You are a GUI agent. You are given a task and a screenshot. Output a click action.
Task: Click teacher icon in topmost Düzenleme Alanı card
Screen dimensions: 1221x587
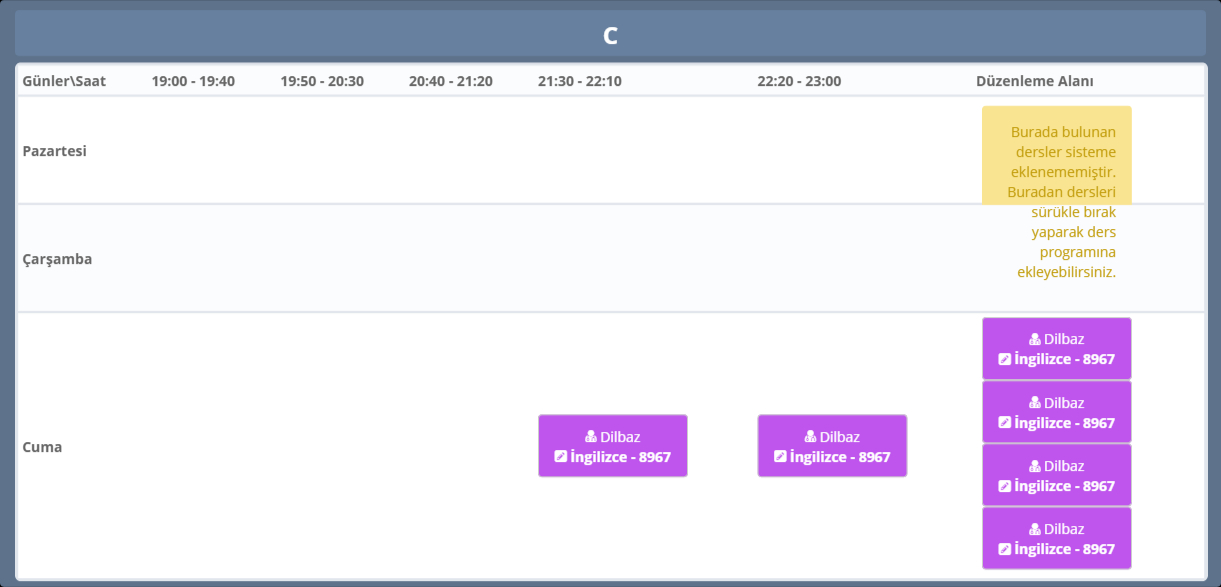click(1035, 339)
